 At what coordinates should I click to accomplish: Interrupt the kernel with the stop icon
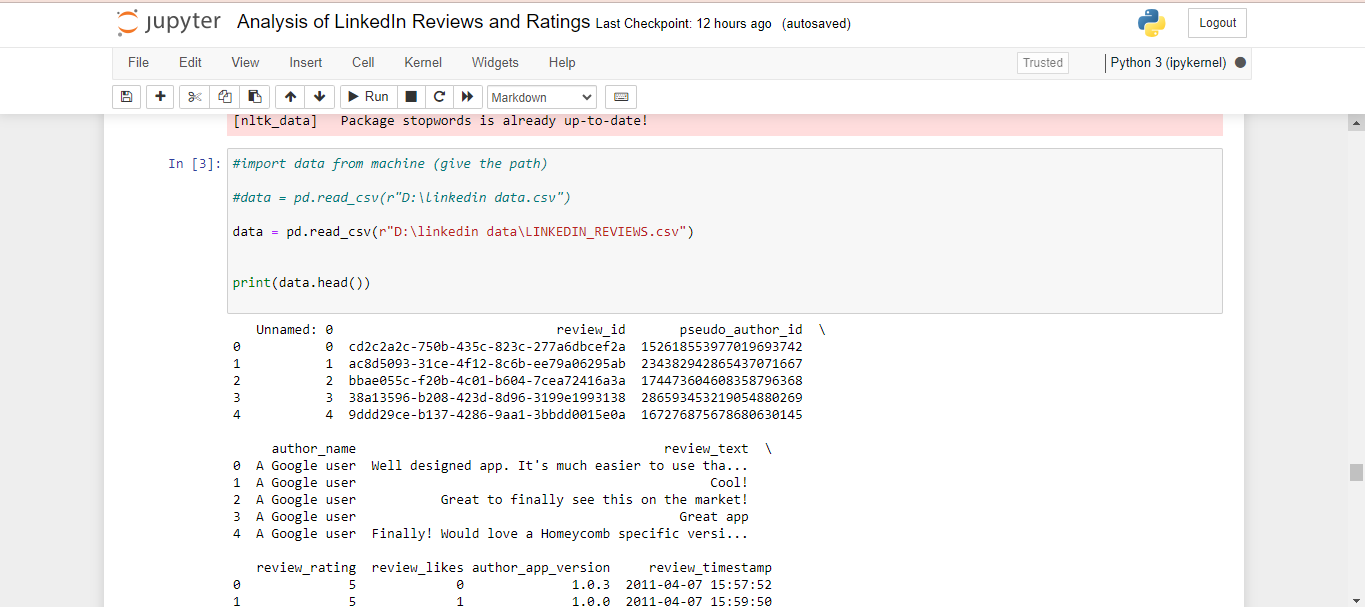(411, 96)
